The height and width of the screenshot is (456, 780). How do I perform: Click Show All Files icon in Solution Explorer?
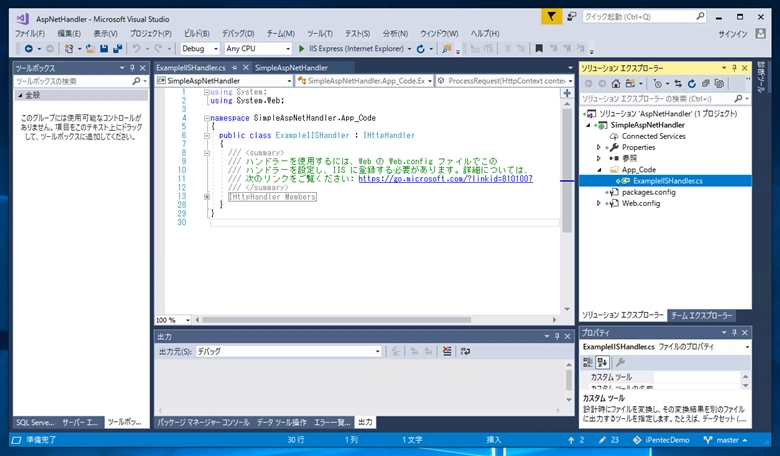coord(719,84)
